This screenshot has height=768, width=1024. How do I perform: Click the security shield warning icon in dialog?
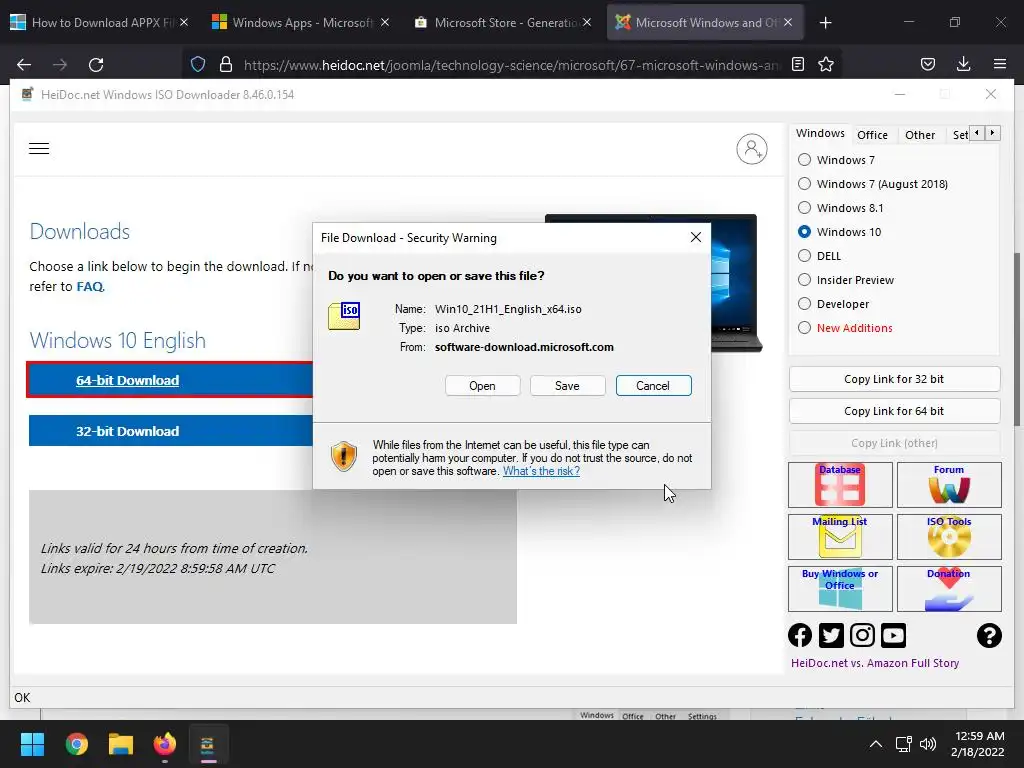coord(344,456)
